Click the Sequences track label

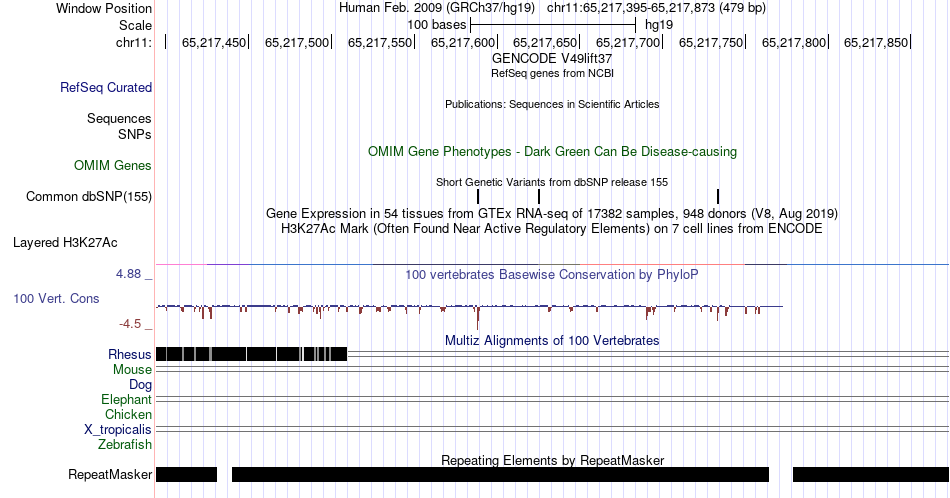click(119, 118)
